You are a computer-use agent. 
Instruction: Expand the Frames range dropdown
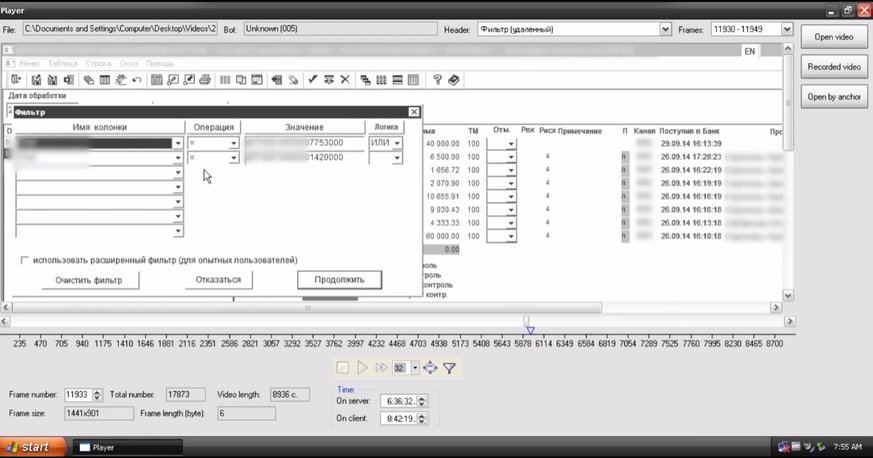pos(786,29)
